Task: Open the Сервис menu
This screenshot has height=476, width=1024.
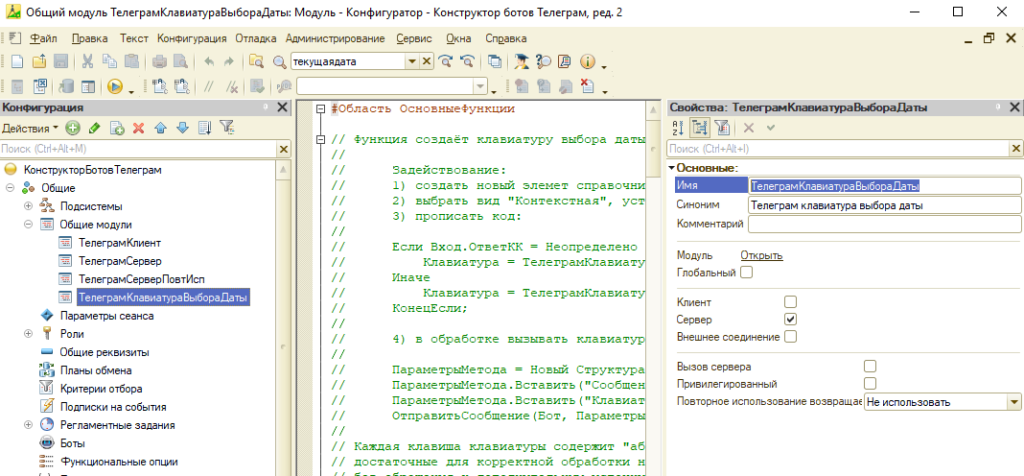Action: pos(414,39)
